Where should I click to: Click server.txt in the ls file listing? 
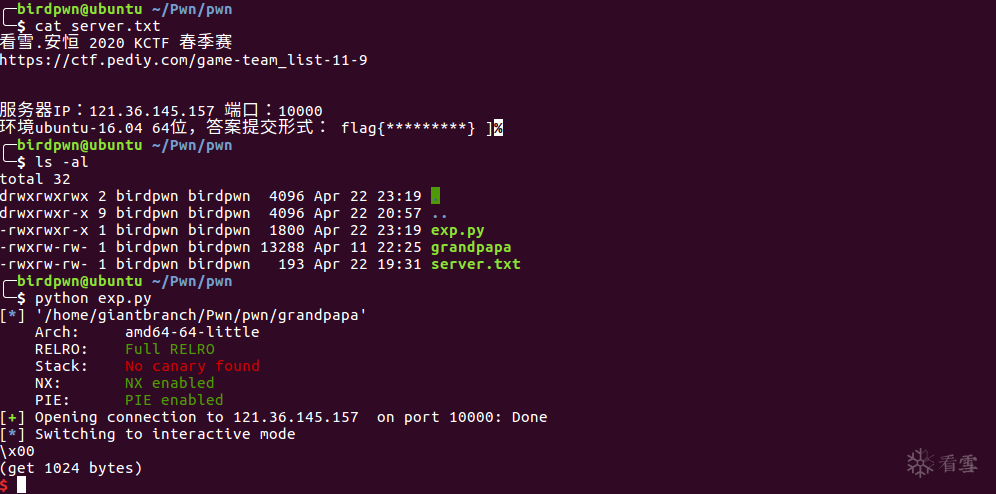pos(475,264)
